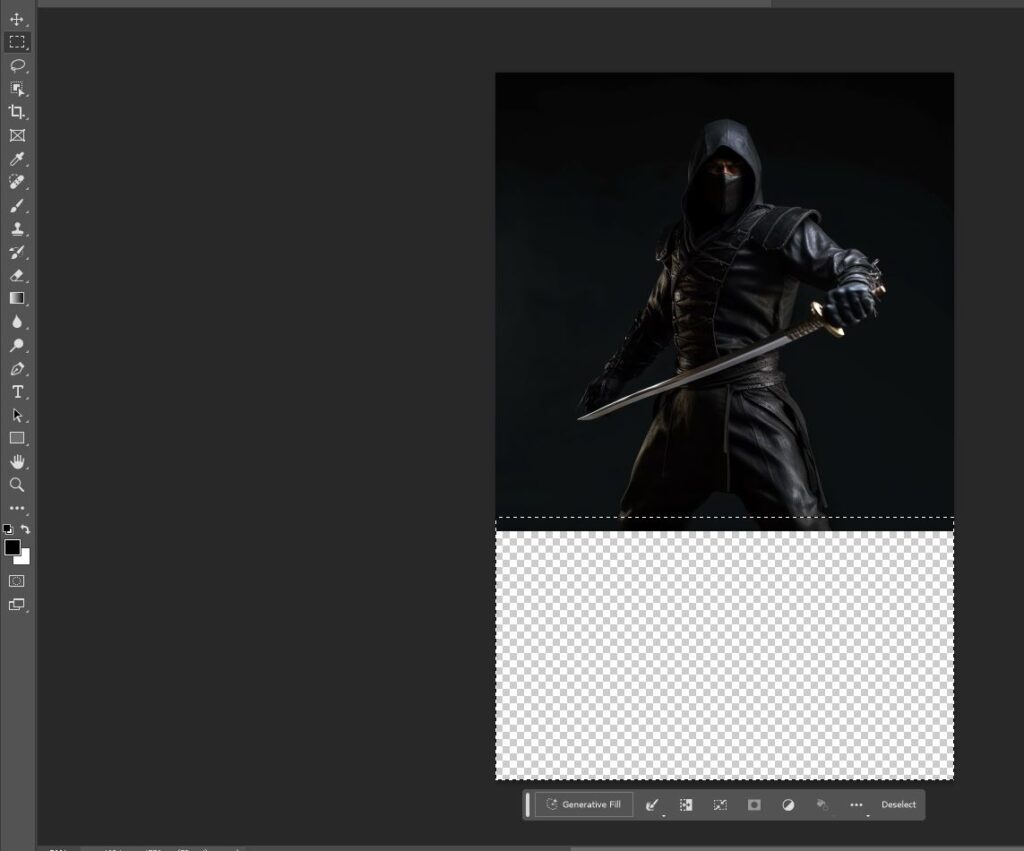Choose the Crop tool

click(x=17, y=112)
